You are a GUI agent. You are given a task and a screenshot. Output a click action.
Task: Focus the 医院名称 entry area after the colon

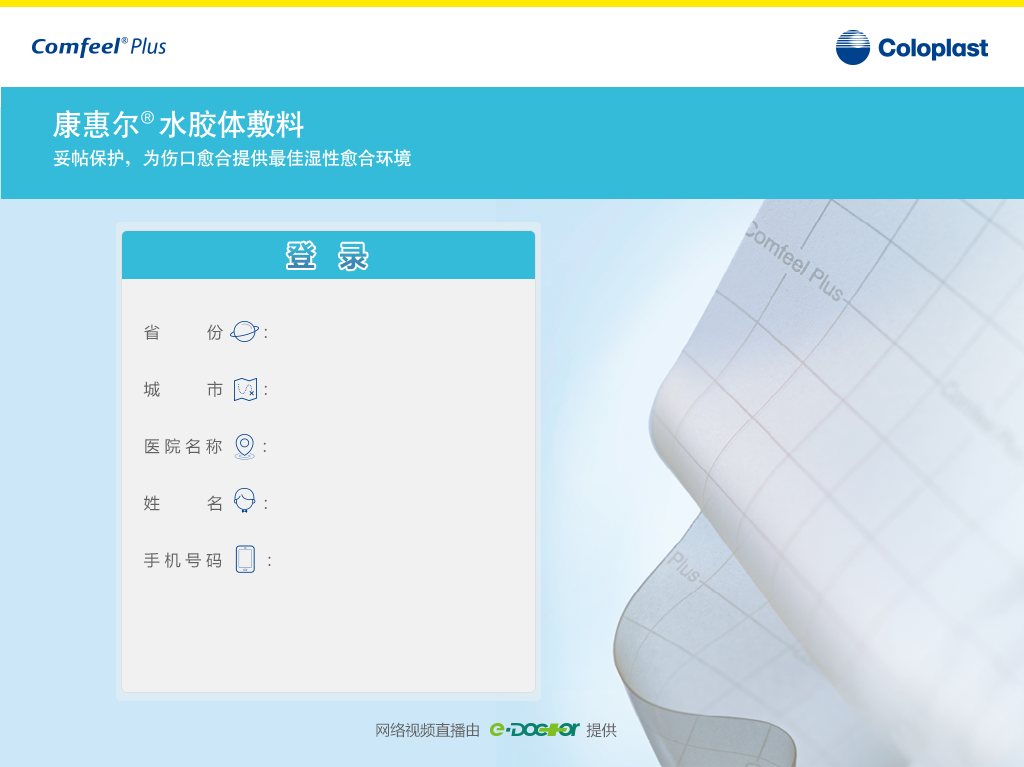click(395, 447)
